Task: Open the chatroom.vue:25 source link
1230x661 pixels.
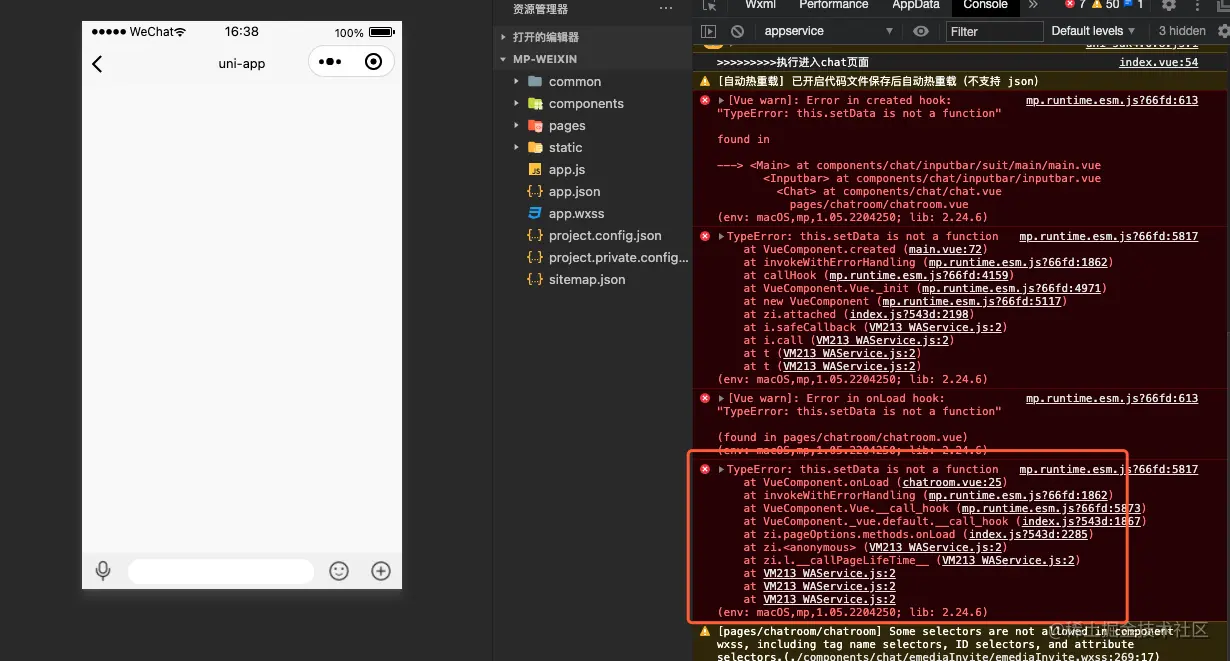Action: [x=952, y=482]
